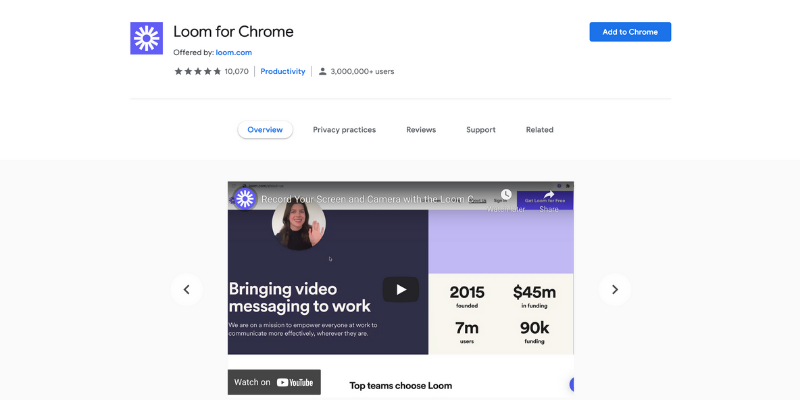Click Watch on YouTube button
The image size is (800, 400).
(274, 382)
